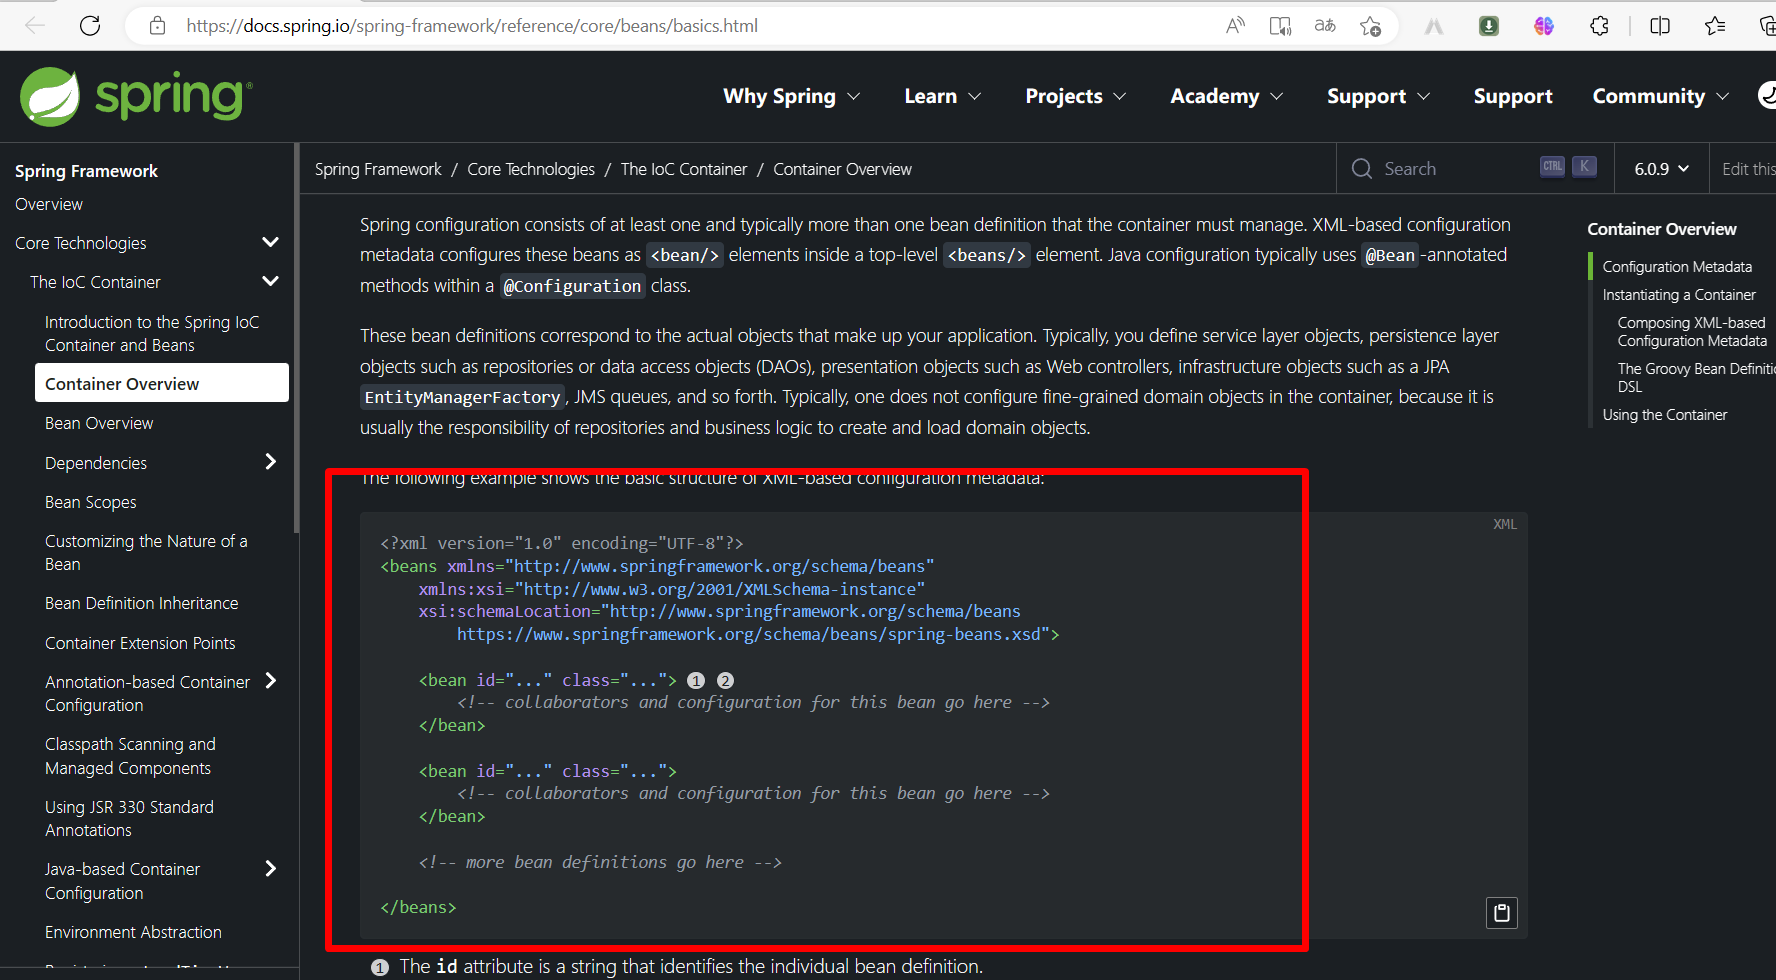Open Classpath Scanning and Managed Components
The height and width of the screenshot is (980, 1776).
pyautogui.click(x=130, y=756)
